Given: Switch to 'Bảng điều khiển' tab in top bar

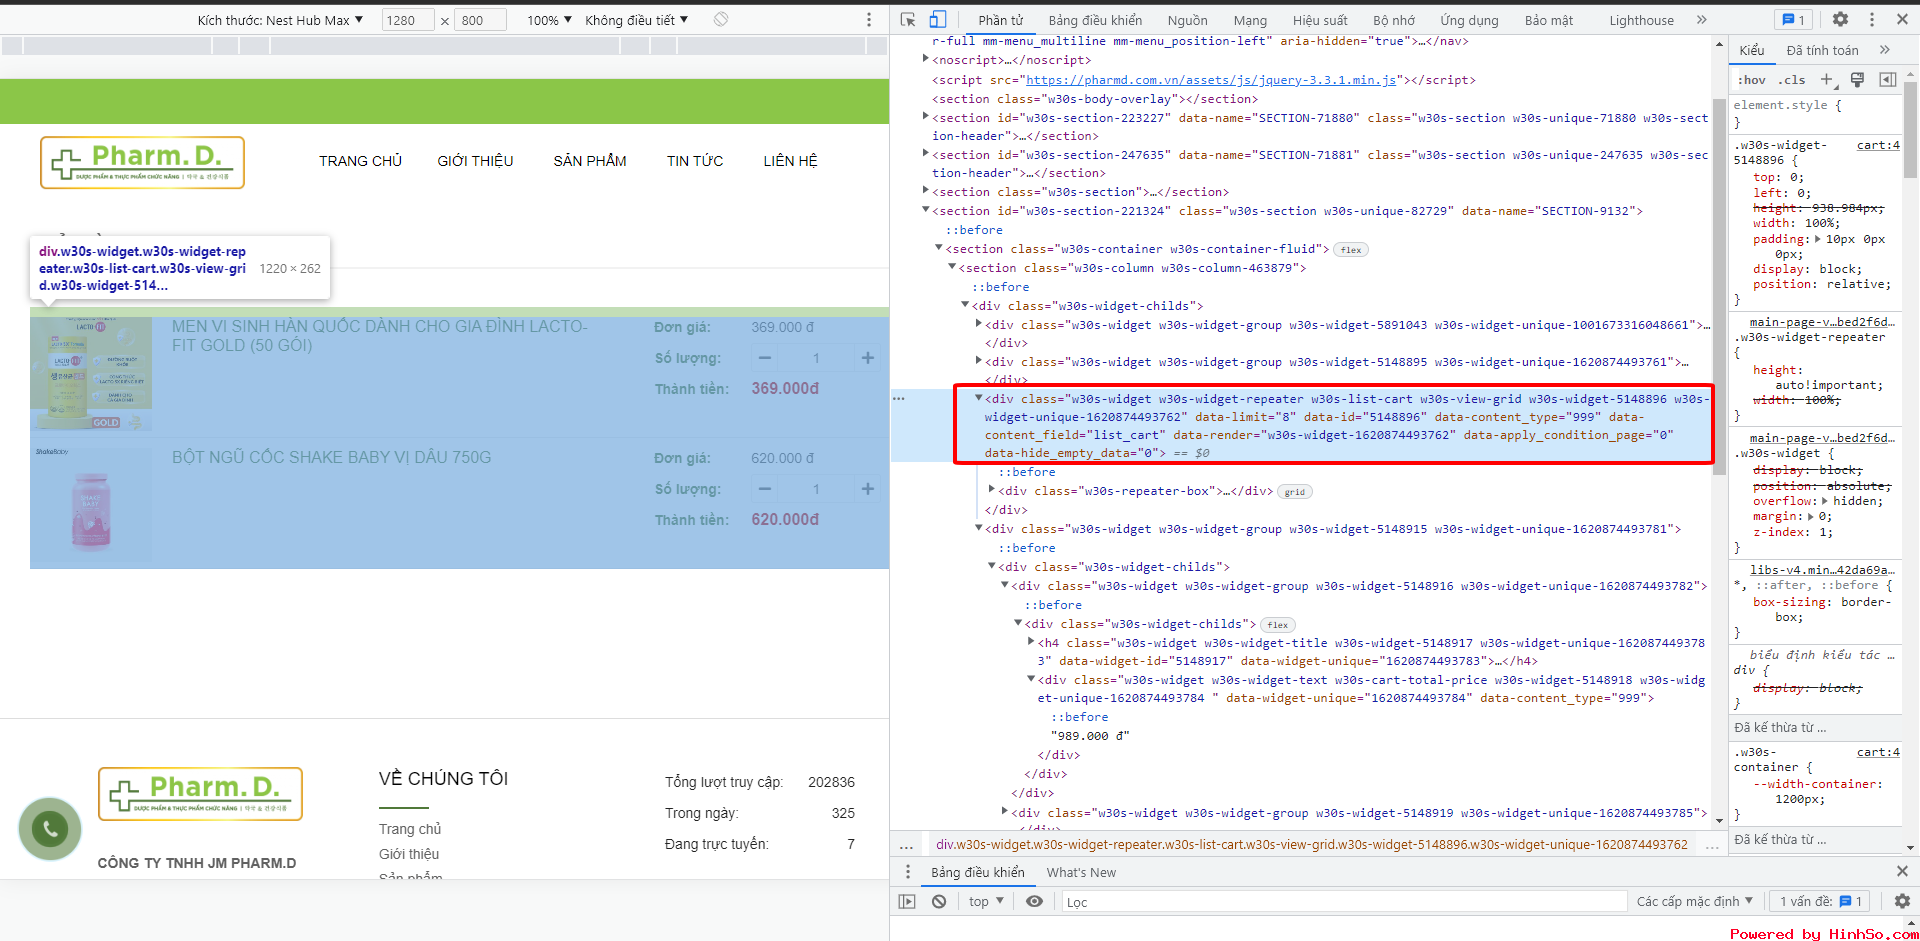Looking at the screenshot, I should tap(1095, 20).
